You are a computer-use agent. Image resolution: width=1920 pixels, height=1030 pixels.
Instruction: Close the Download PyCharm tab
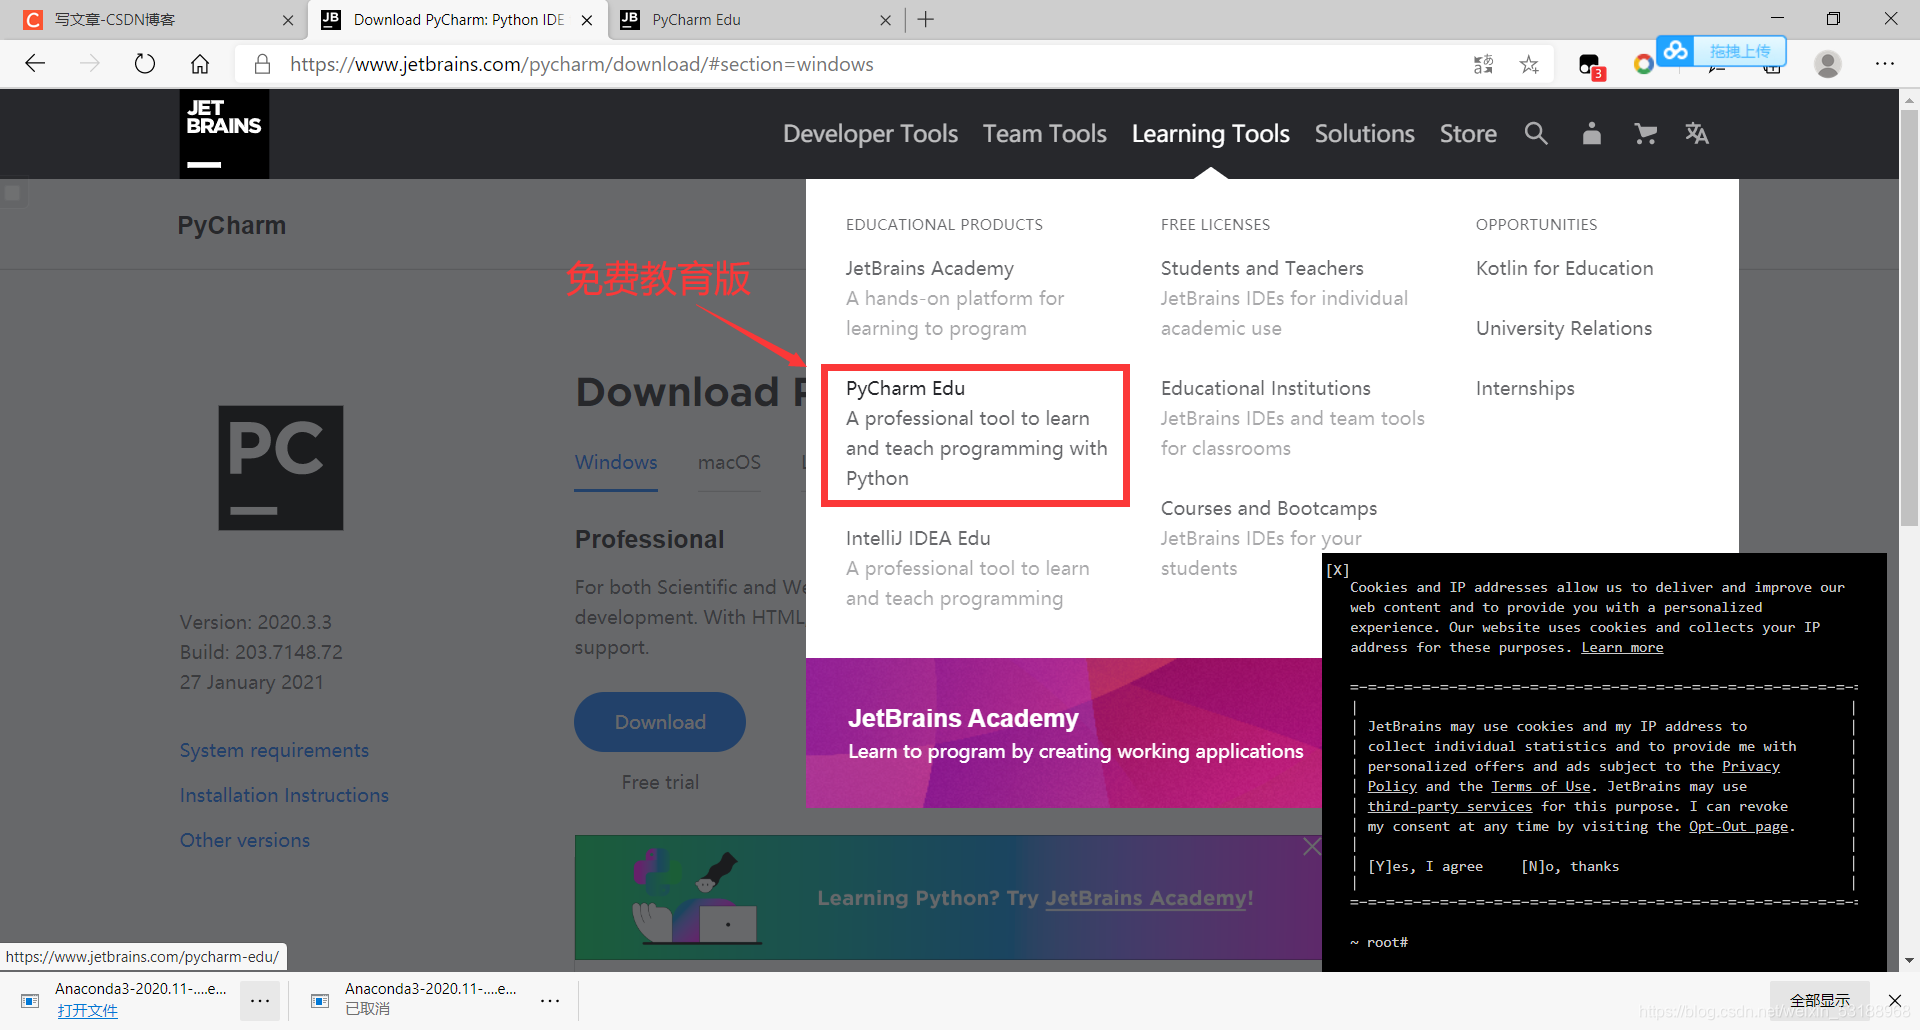coord(587,20)
